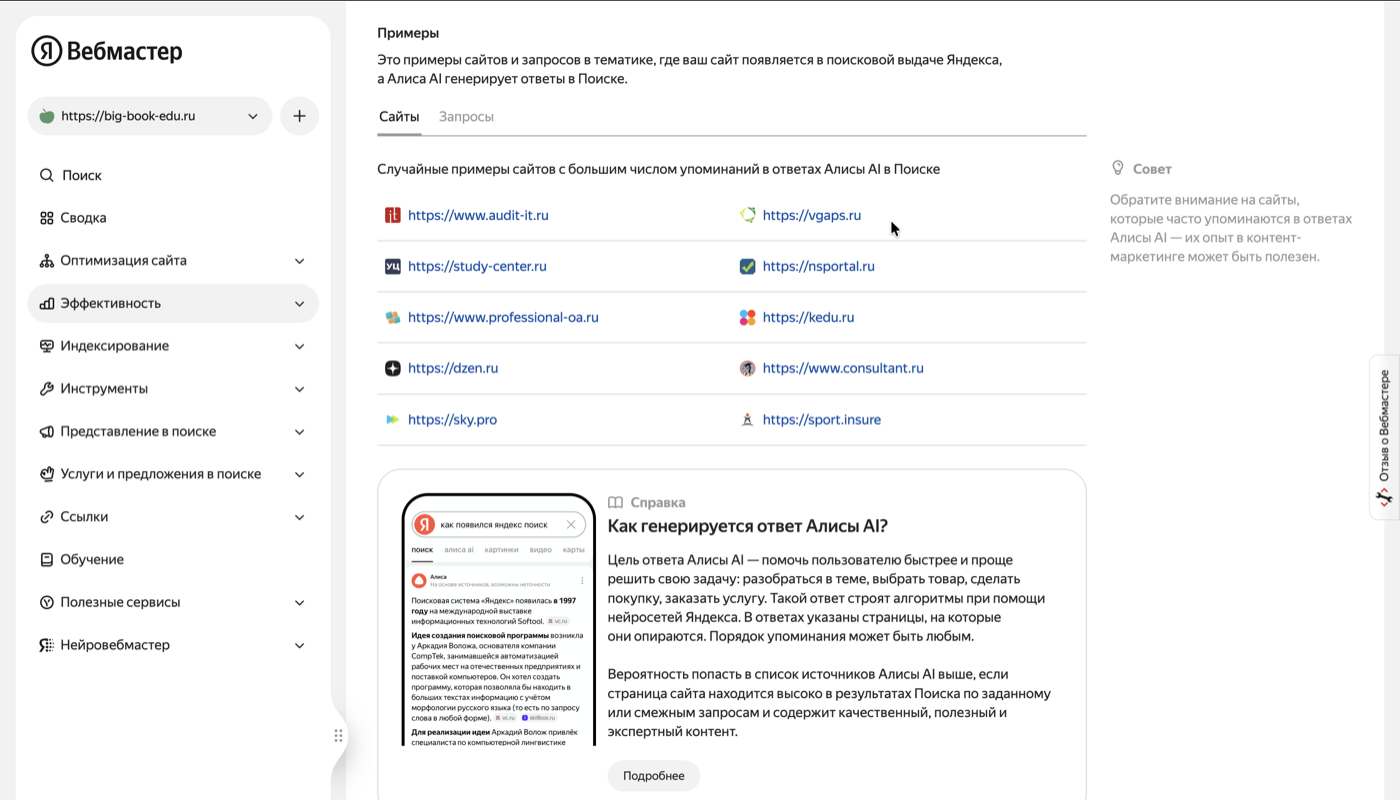Click the Полезные сервисы icon
Image resolution: width=1400 pixels, height=800 pixels.
[x=46, y=602]
